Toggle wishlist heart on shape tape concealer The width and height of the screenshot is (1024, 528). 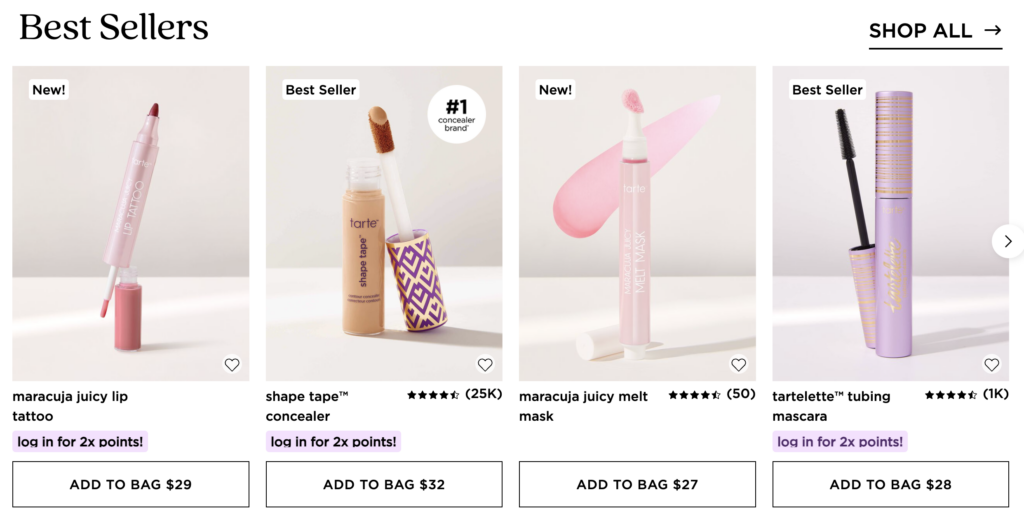[x=485, y=365]
